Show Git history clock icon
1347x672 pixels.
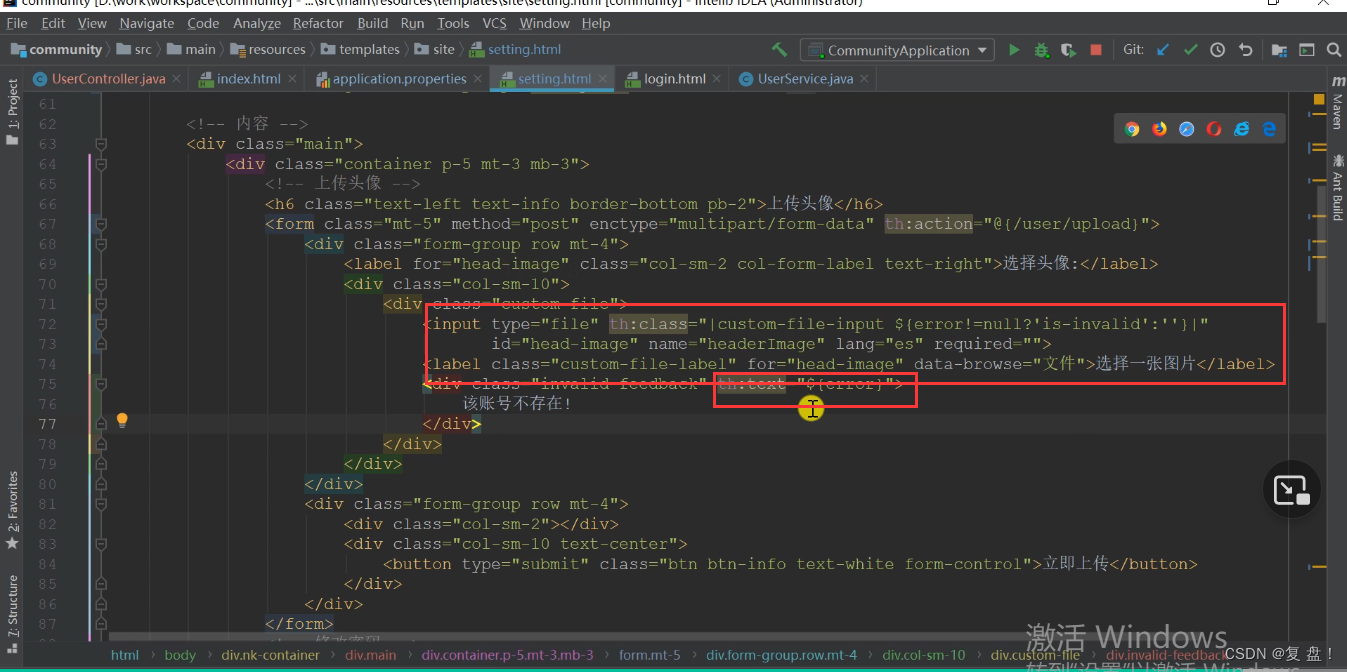1217,49
